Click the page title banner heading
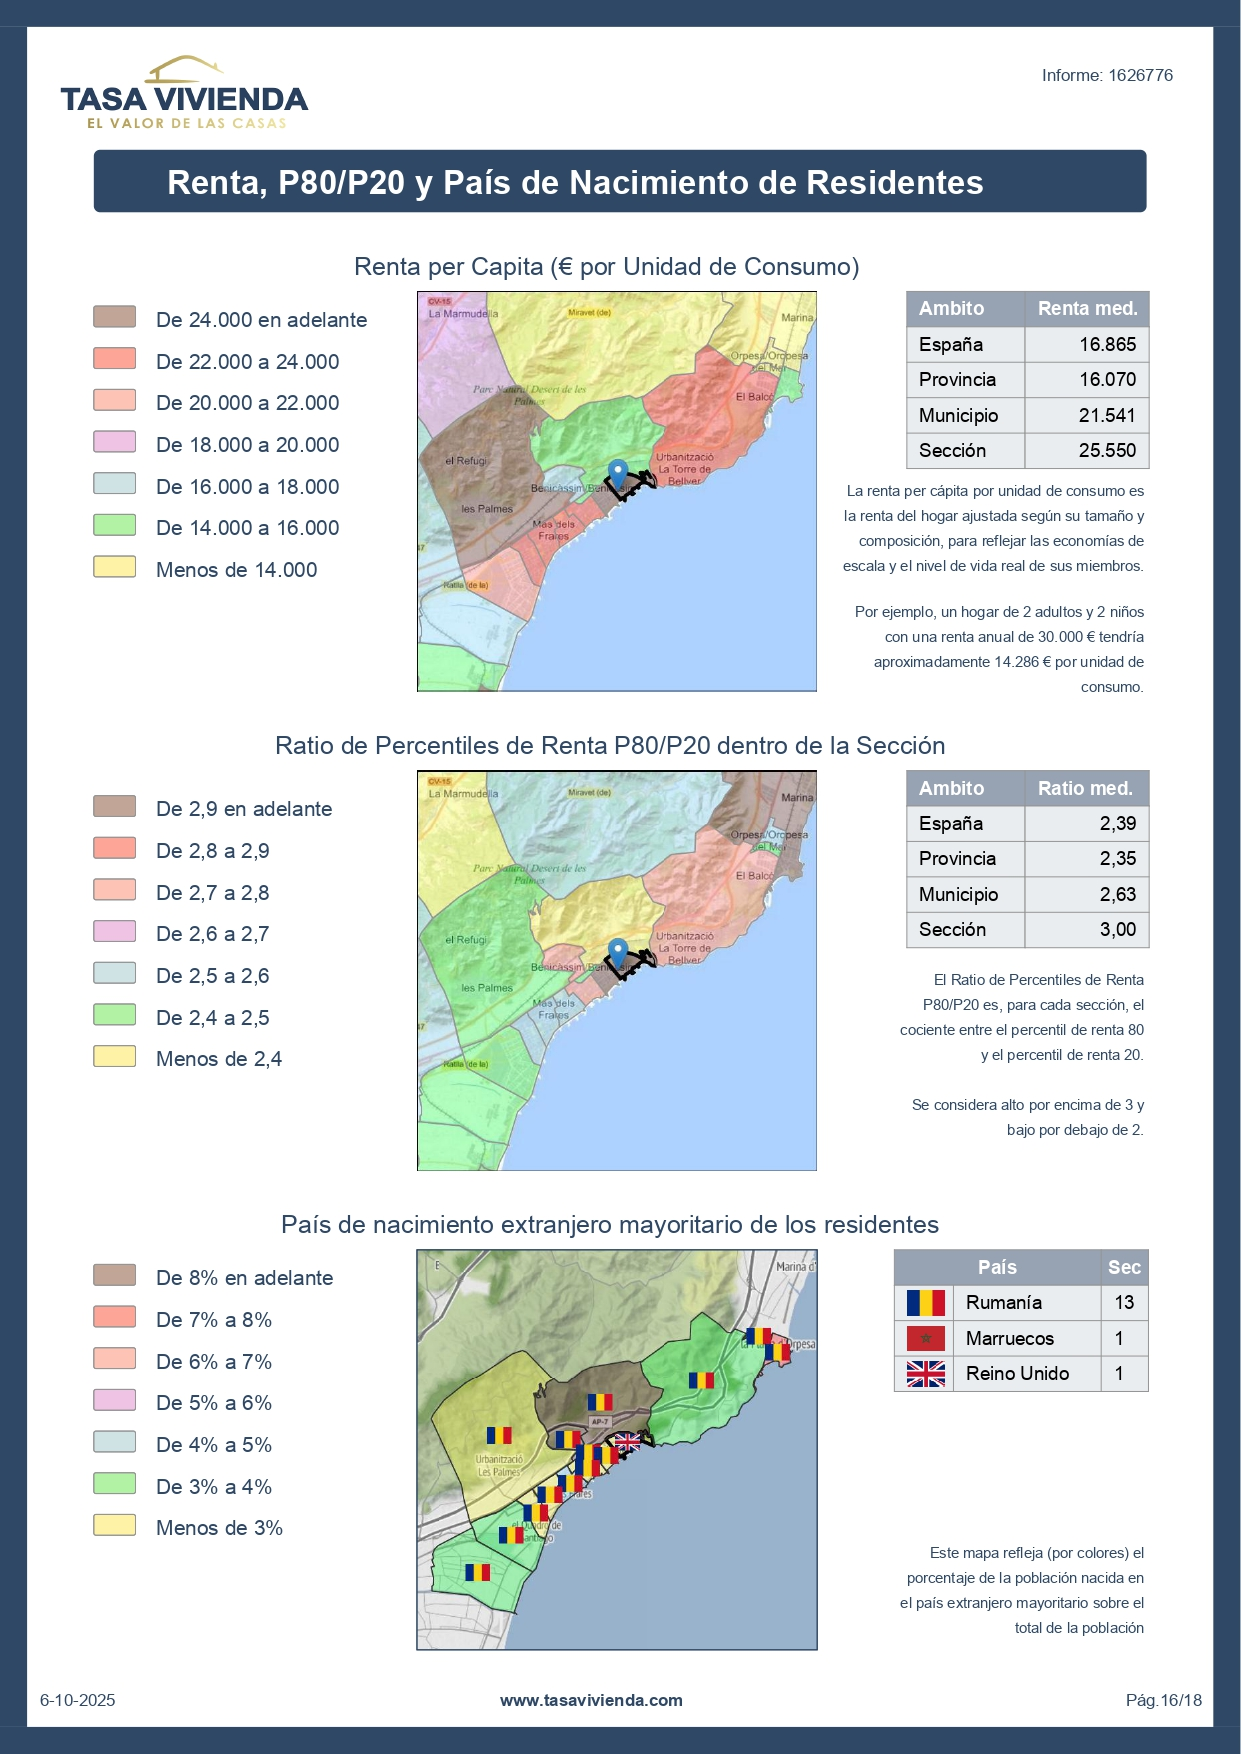Viewport: 1241px width, 1754px height. [575, 183]
